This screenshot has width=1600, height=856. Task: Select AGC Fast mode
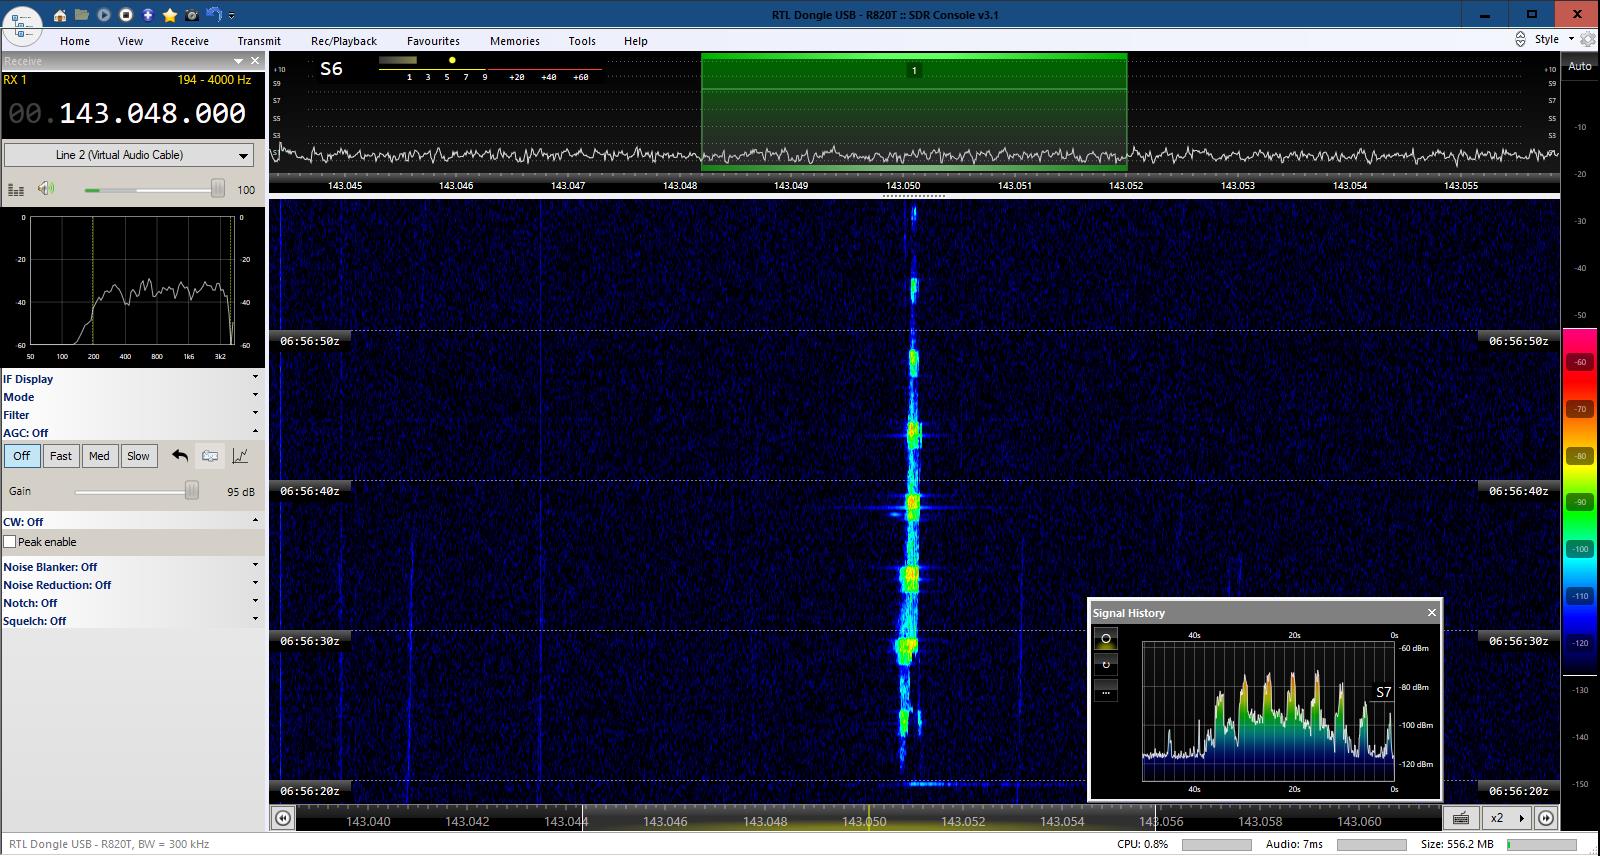pyautogui.click(x=61, y=456)
